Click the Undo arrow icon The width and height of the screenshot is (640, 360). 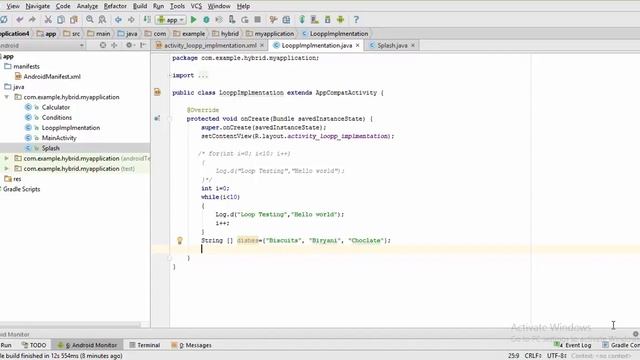(20, 20)
